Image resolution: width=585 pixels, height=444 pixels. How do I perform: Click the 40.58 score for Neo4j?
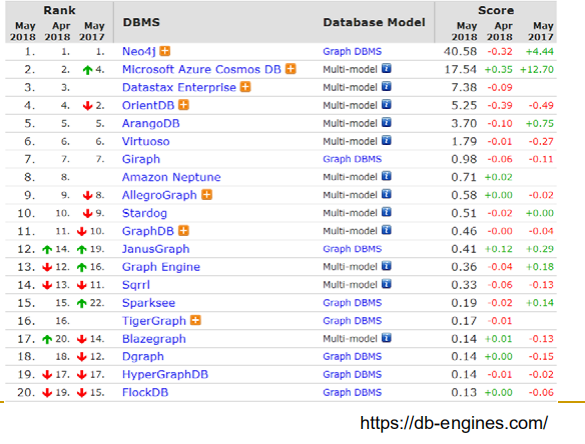point(460,51)
